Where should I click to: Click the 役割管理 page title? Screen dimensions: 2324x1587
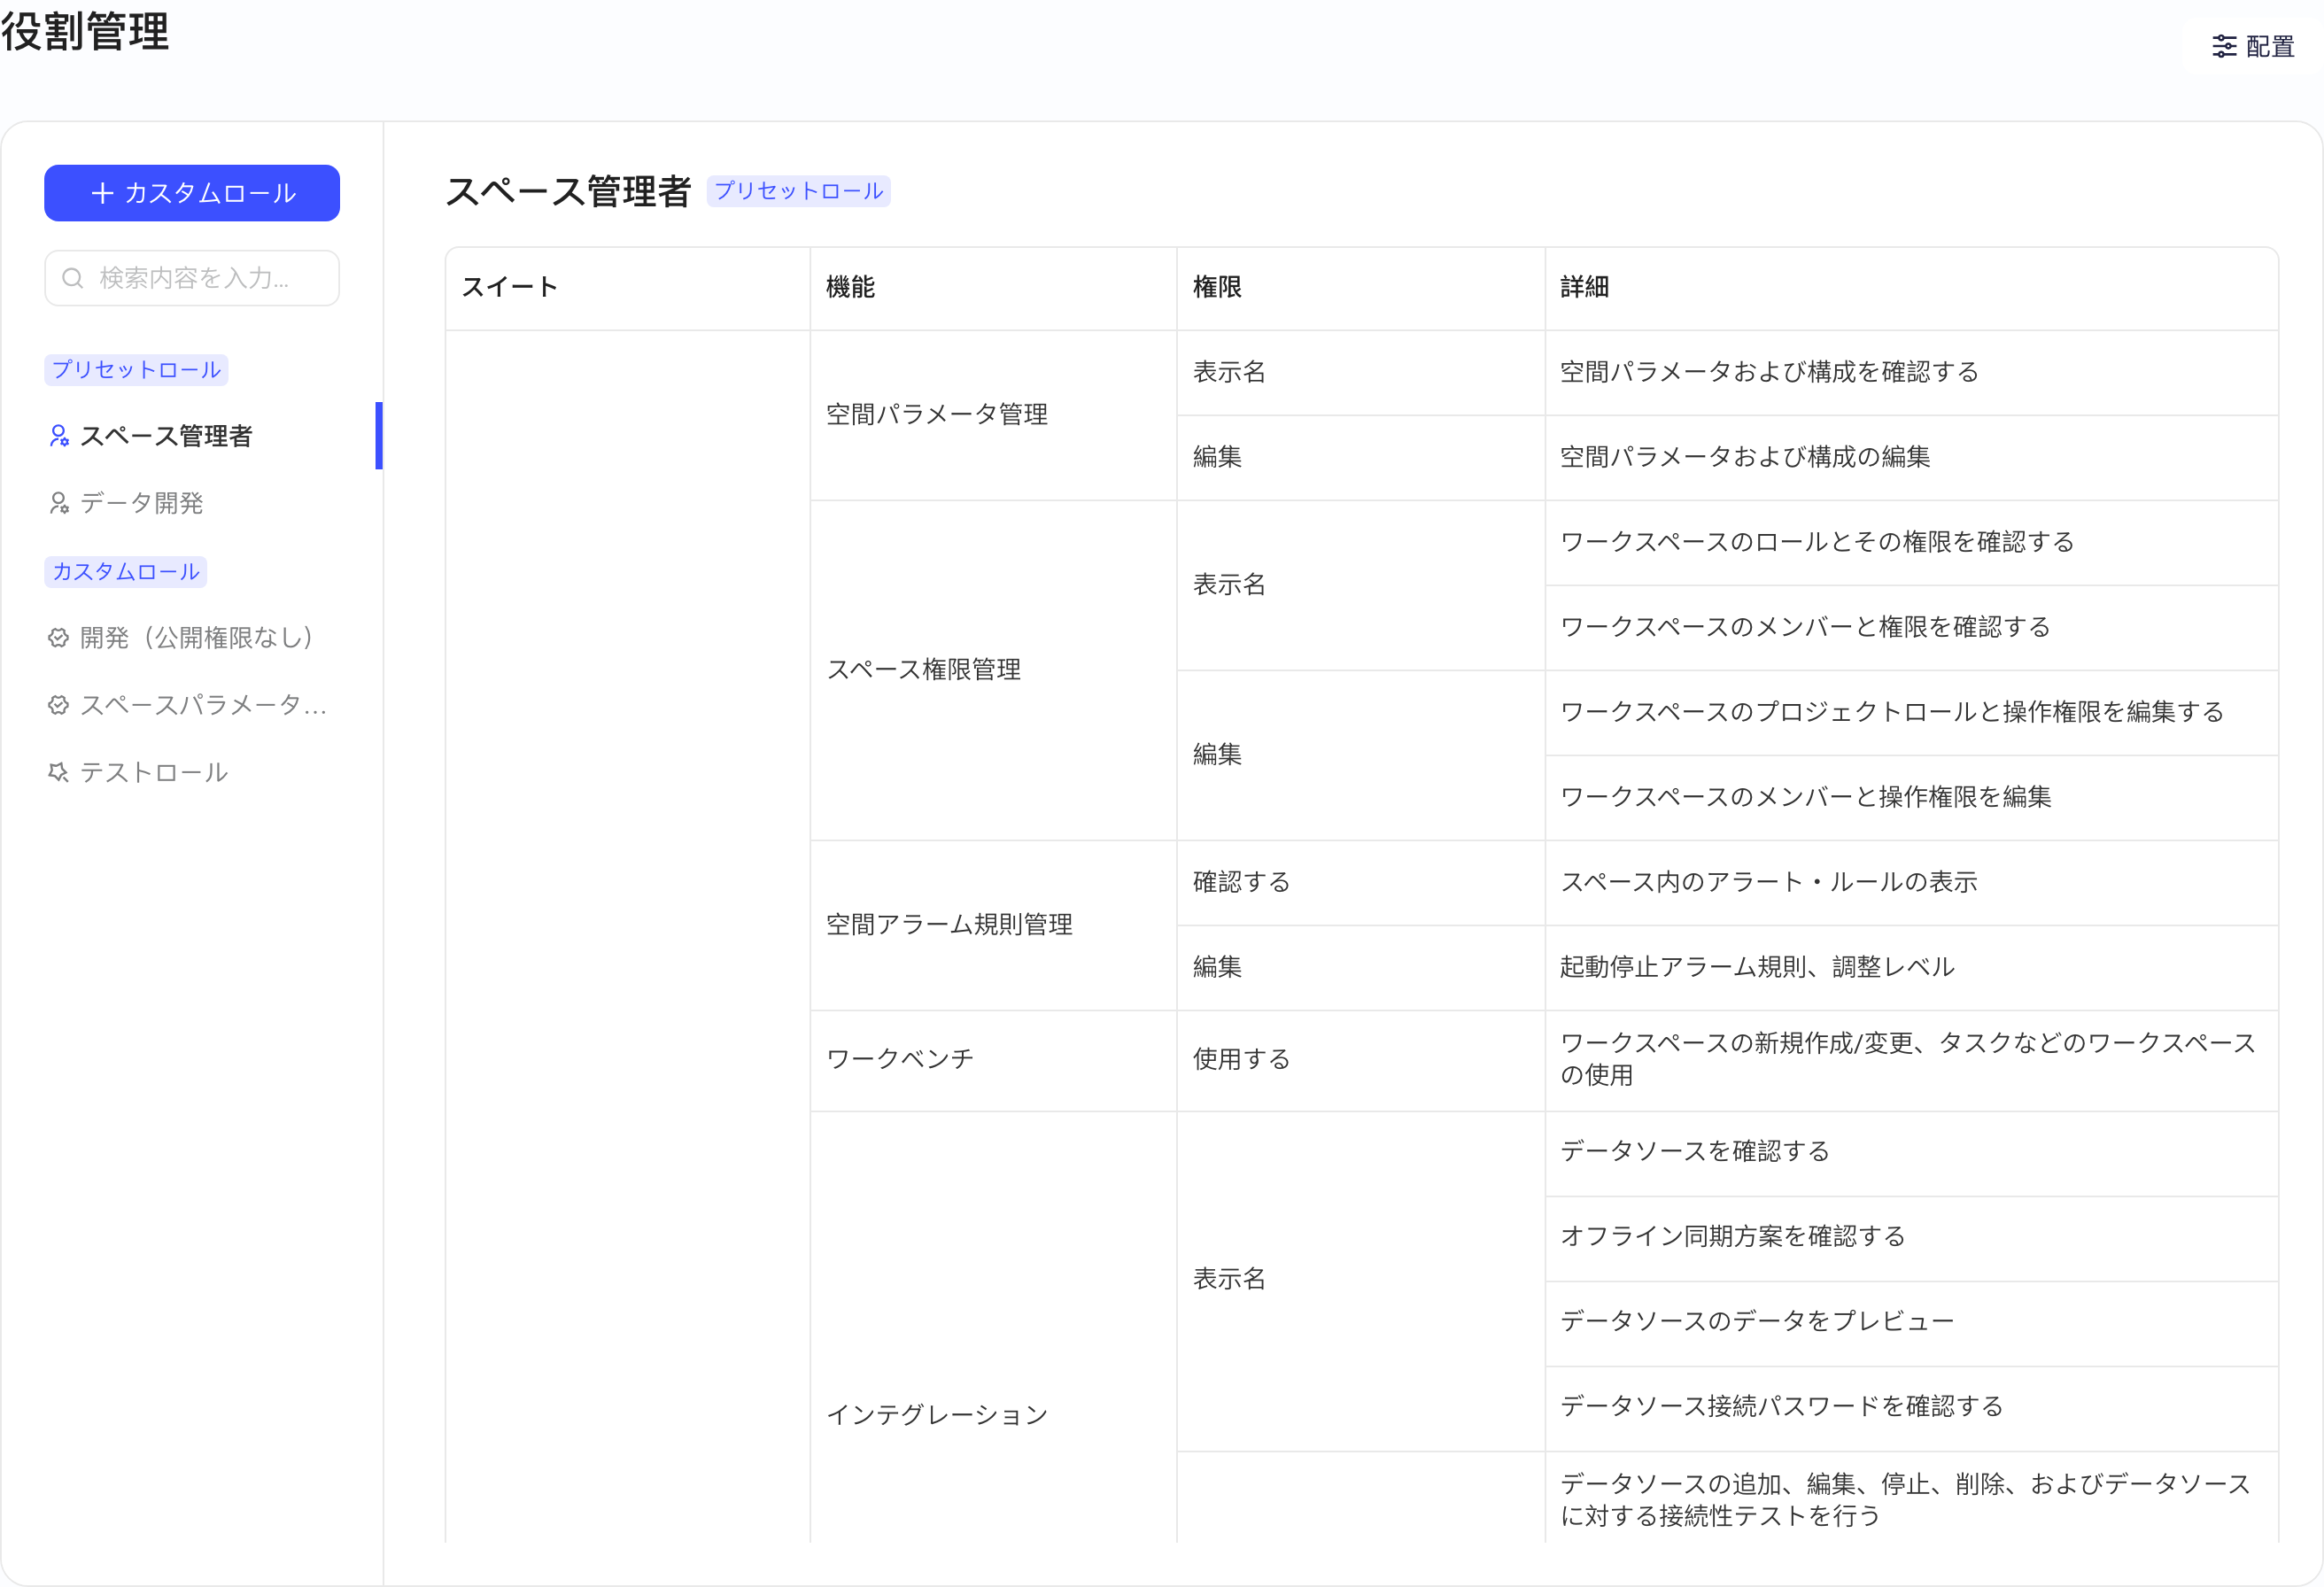tap(86, 31)
